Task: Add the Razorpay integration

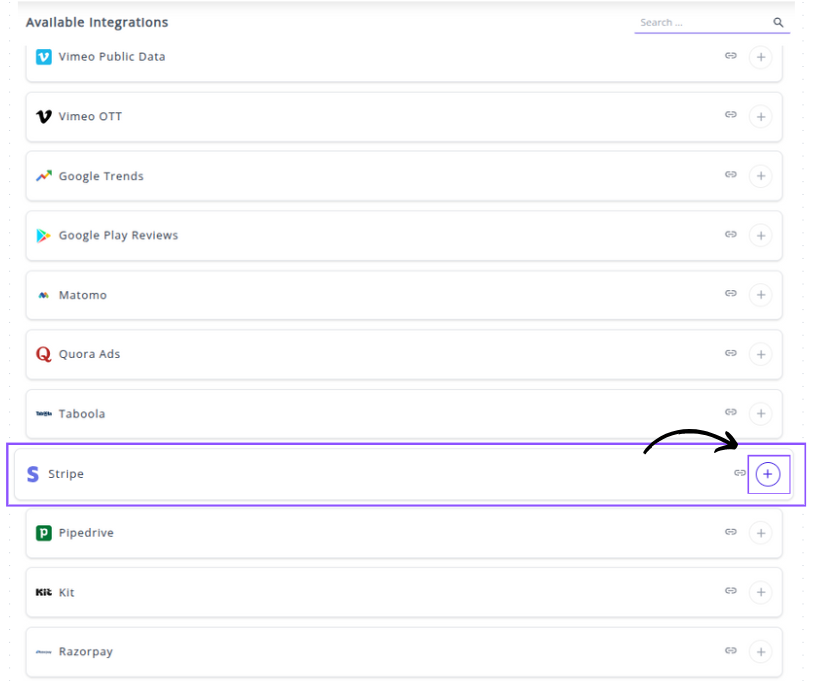Action: click(x=761, y=652)
